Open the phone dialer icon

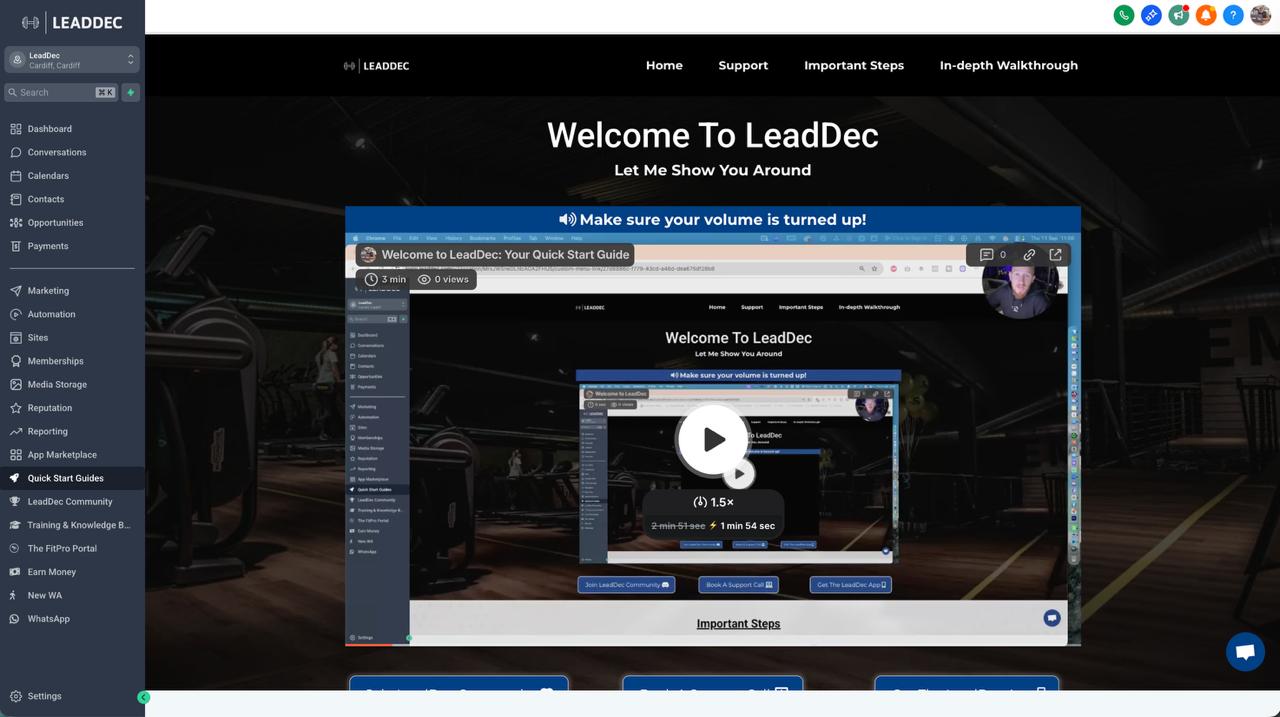pyautogui.click(x=1124, y=15)
